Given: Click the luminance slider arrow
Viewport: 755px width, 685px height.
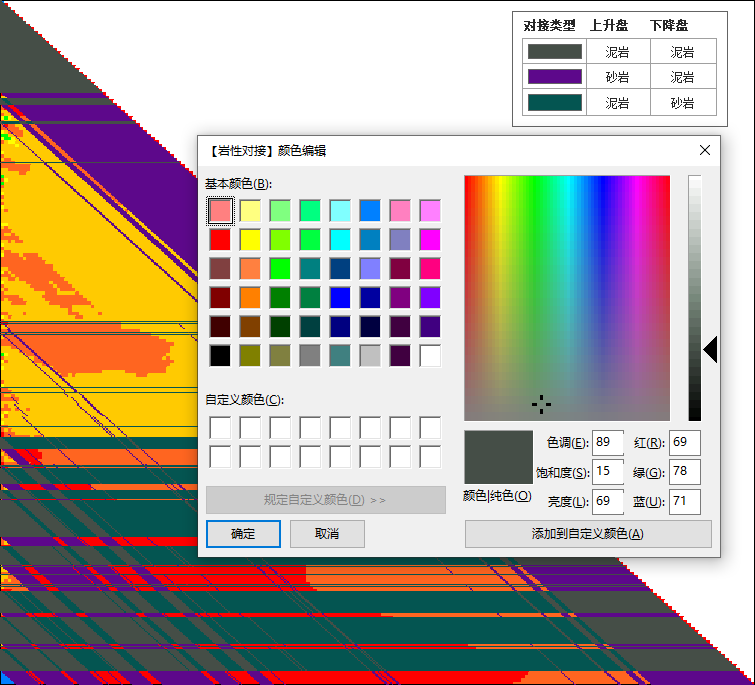Looking at the screenshot, I should [x=710, y=349].
